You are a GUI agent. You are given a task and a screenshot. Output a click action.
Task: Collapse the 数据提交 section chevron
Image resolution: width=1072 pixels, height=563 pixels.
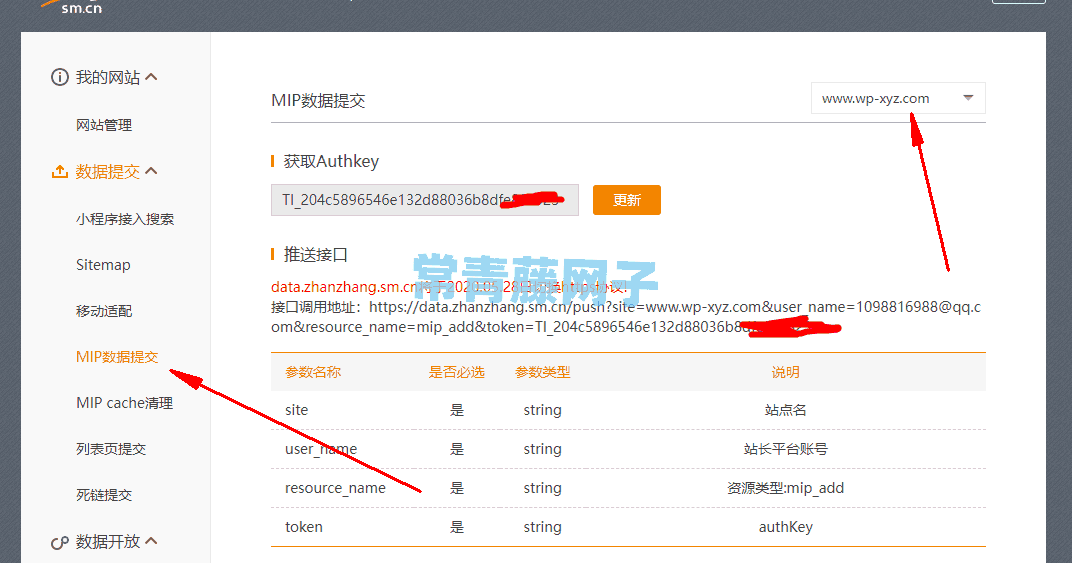point(152,171)
